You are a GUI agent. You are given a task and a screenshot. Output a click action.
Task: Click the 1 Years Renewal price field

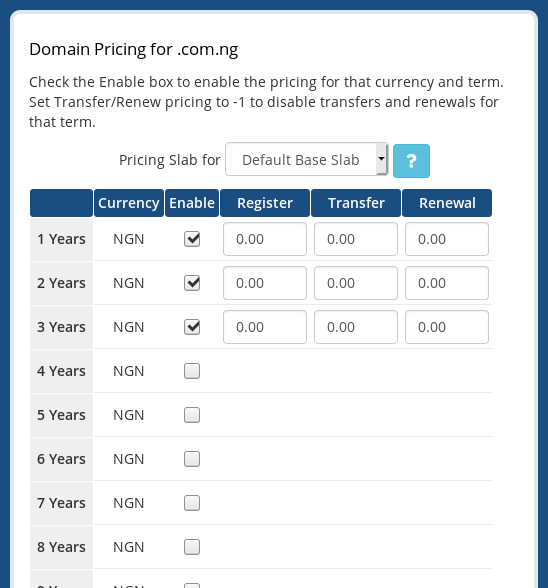tap(447, 239)
